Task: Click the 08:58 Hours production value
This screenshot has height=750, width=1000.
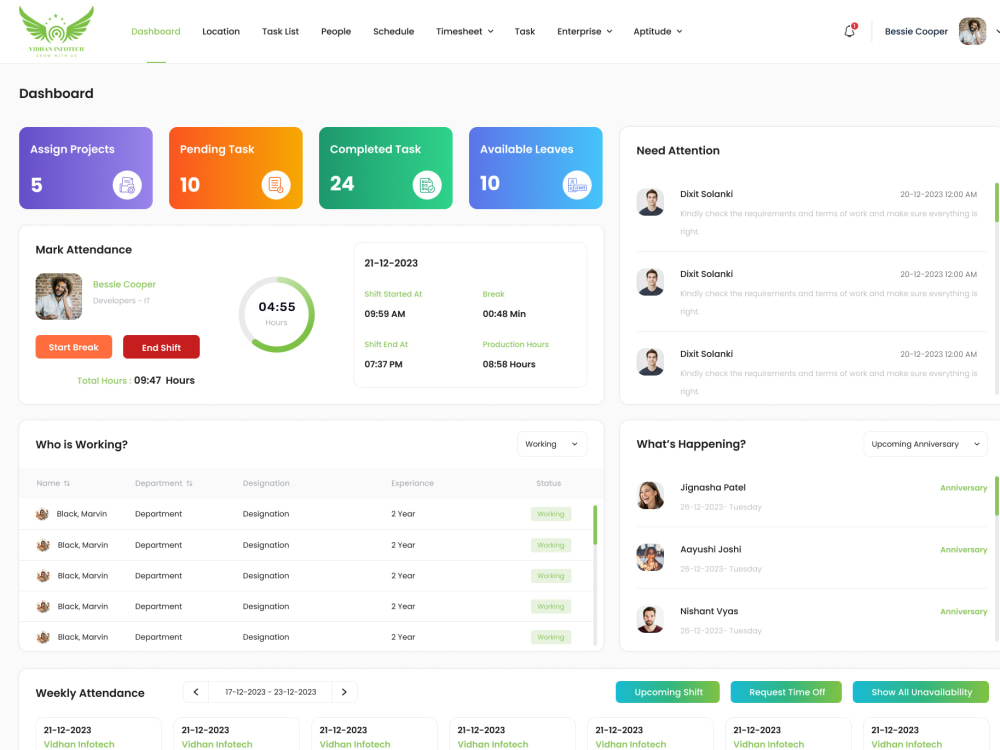Action: (x=509, y=364)
